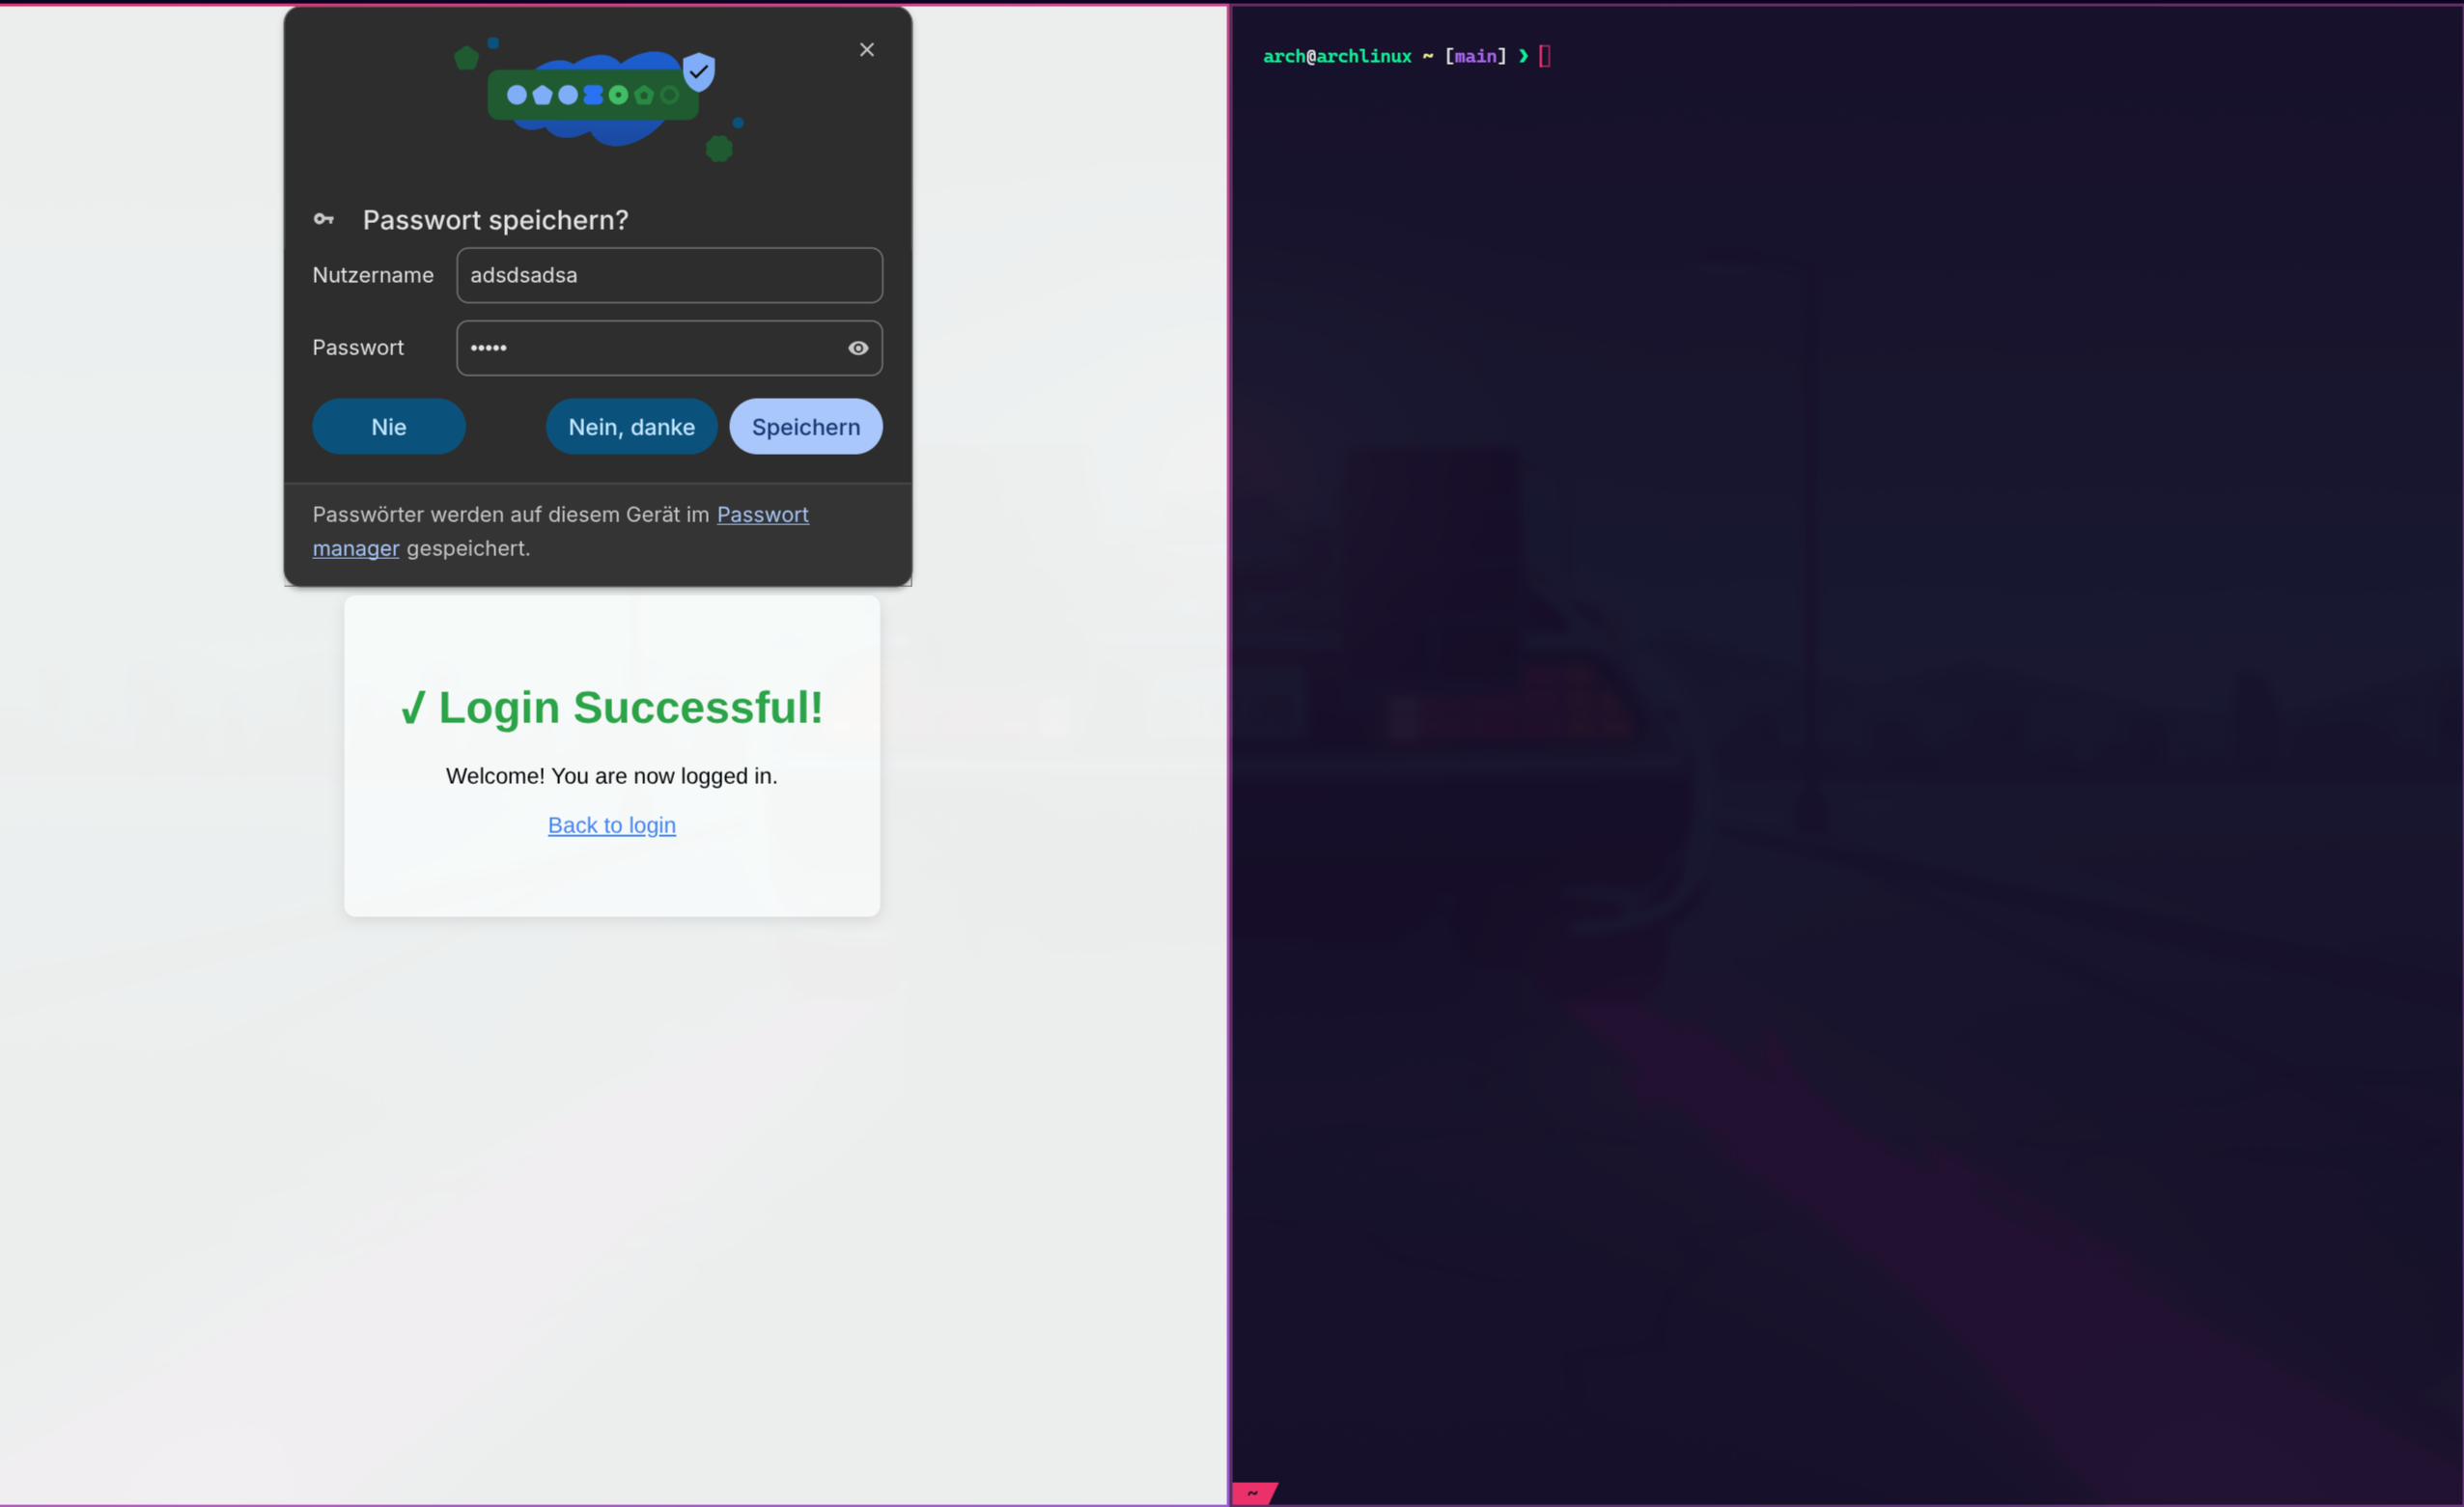Click the green checkmark before Login Successful
This screenshot has width=2464, height=1507.
413,708
